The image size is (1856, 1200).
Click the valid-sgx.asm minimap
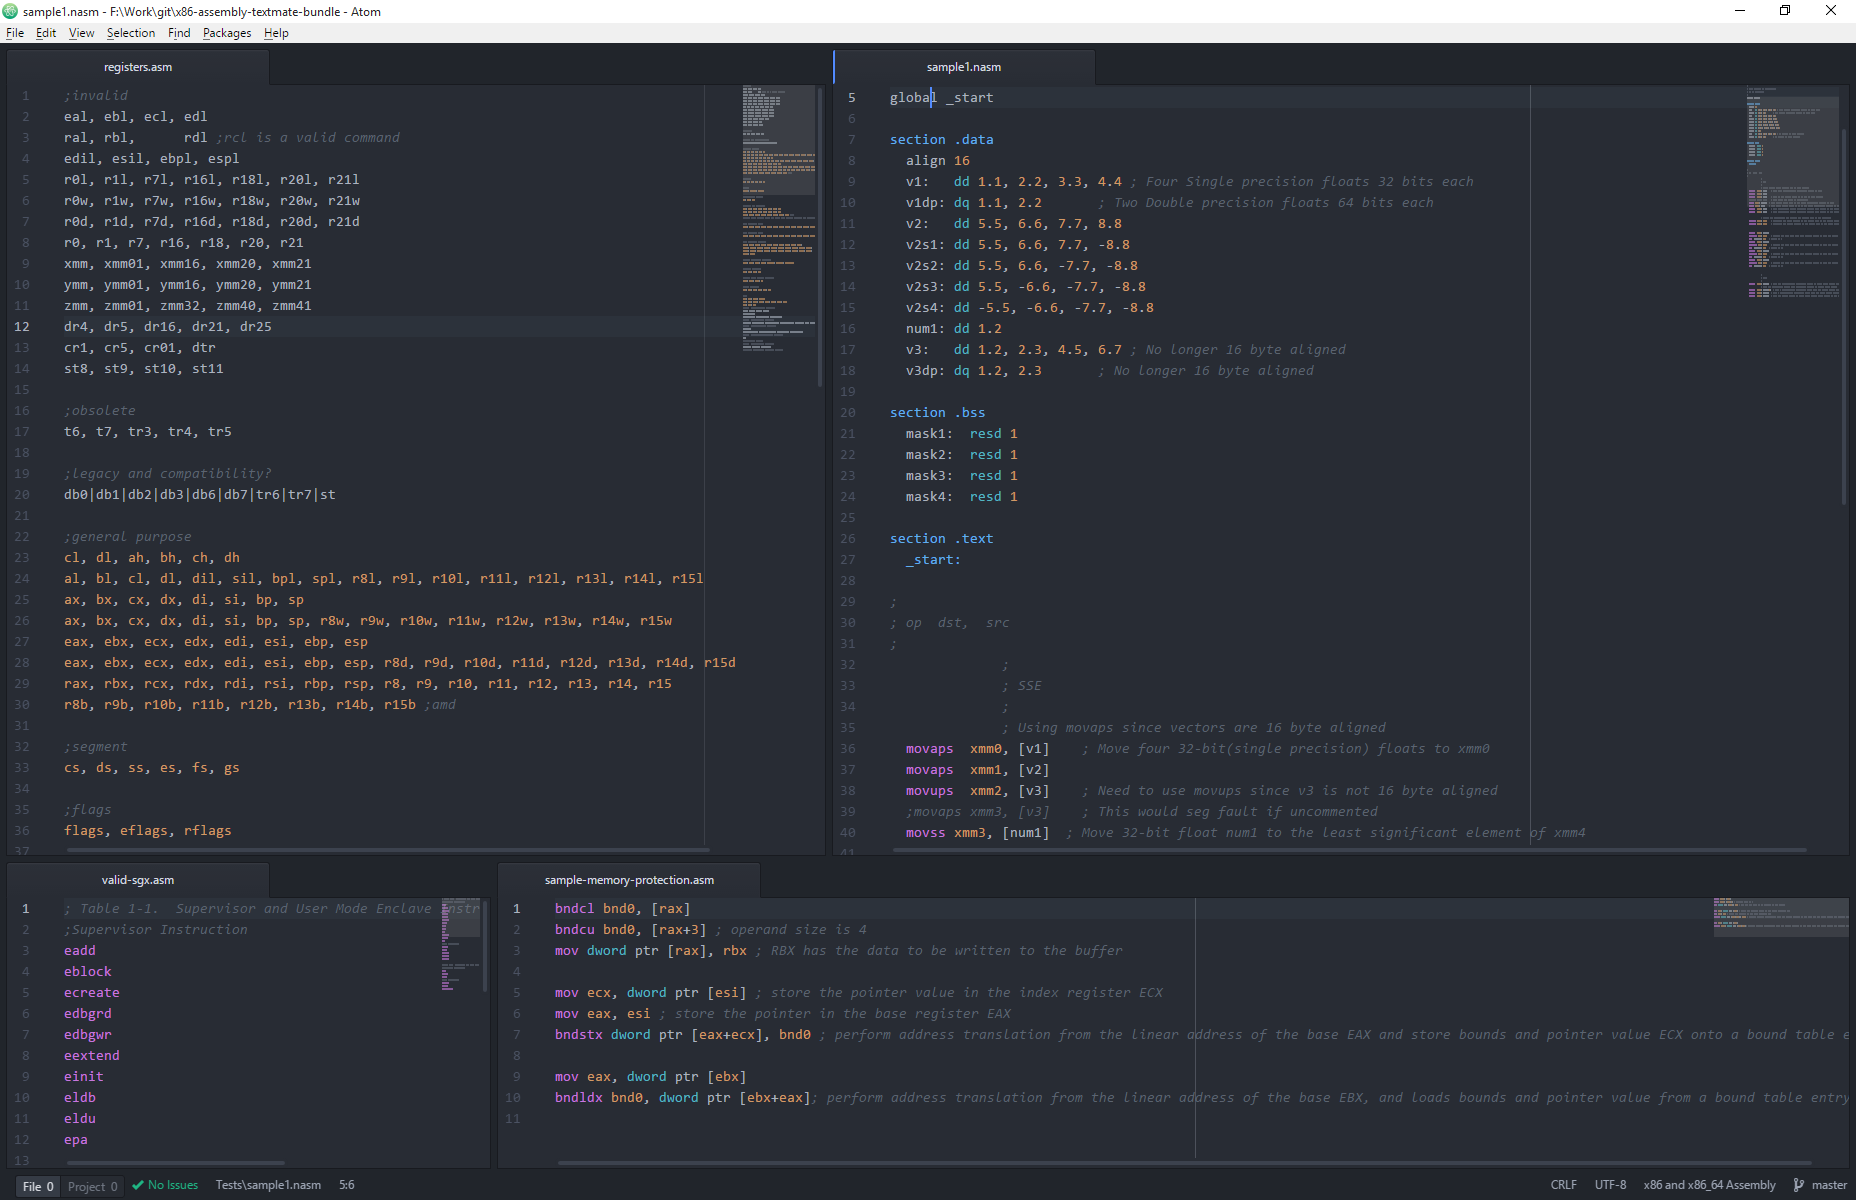(461, 944)
